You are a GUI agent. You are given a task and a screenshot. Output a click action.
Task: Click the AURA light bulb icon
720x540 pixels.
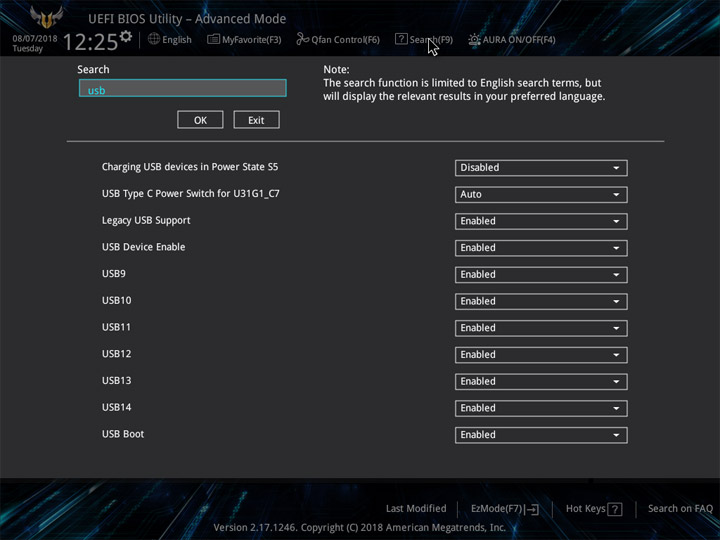474,39
